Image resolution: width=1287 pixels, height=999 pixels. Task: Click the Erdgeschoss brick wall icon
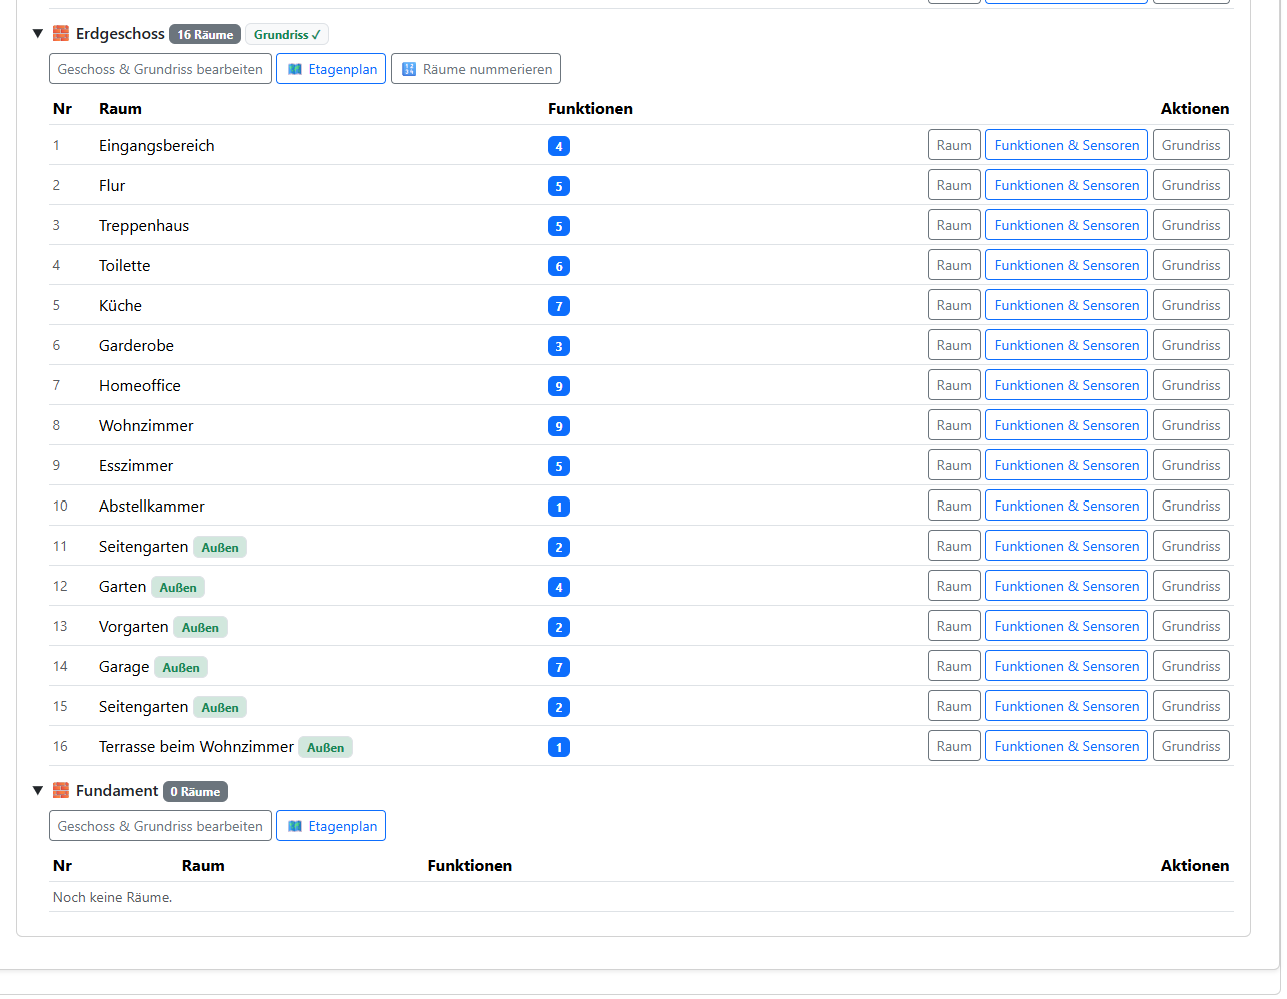coord(61,34)
